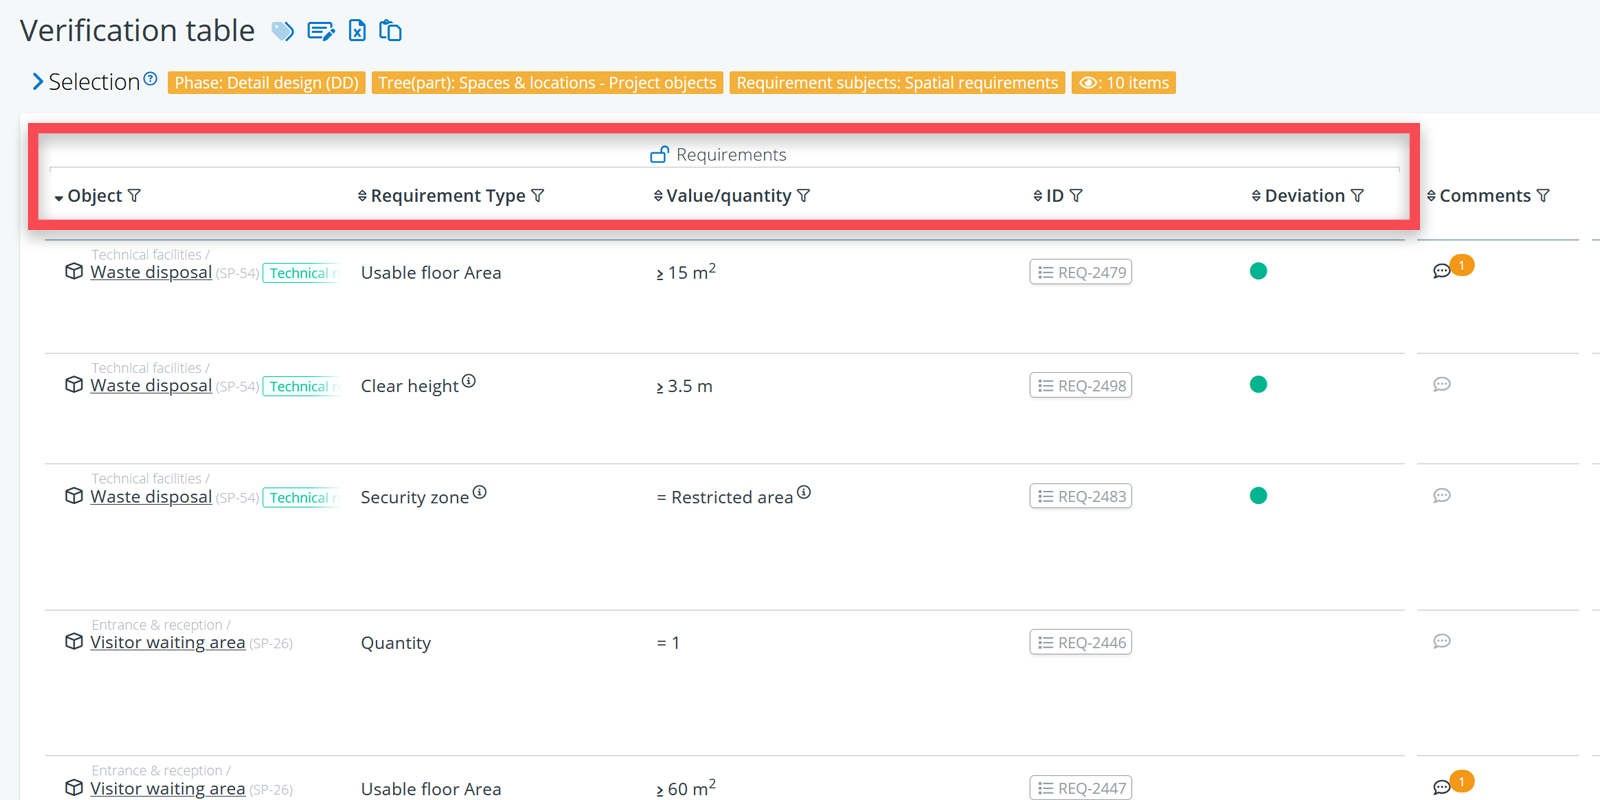Open the Visitor waiting area link in Quantity row

tap(167, 643)
